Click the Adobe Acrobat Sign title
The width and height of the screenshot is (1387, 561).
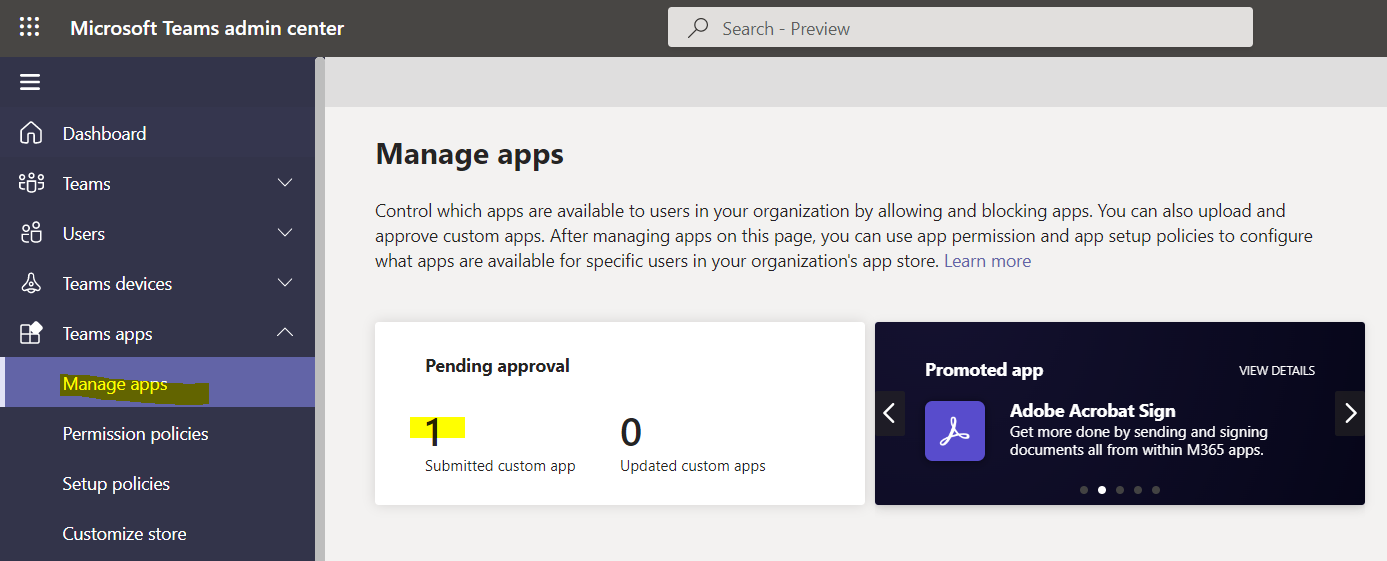[x=1092, y=410]
